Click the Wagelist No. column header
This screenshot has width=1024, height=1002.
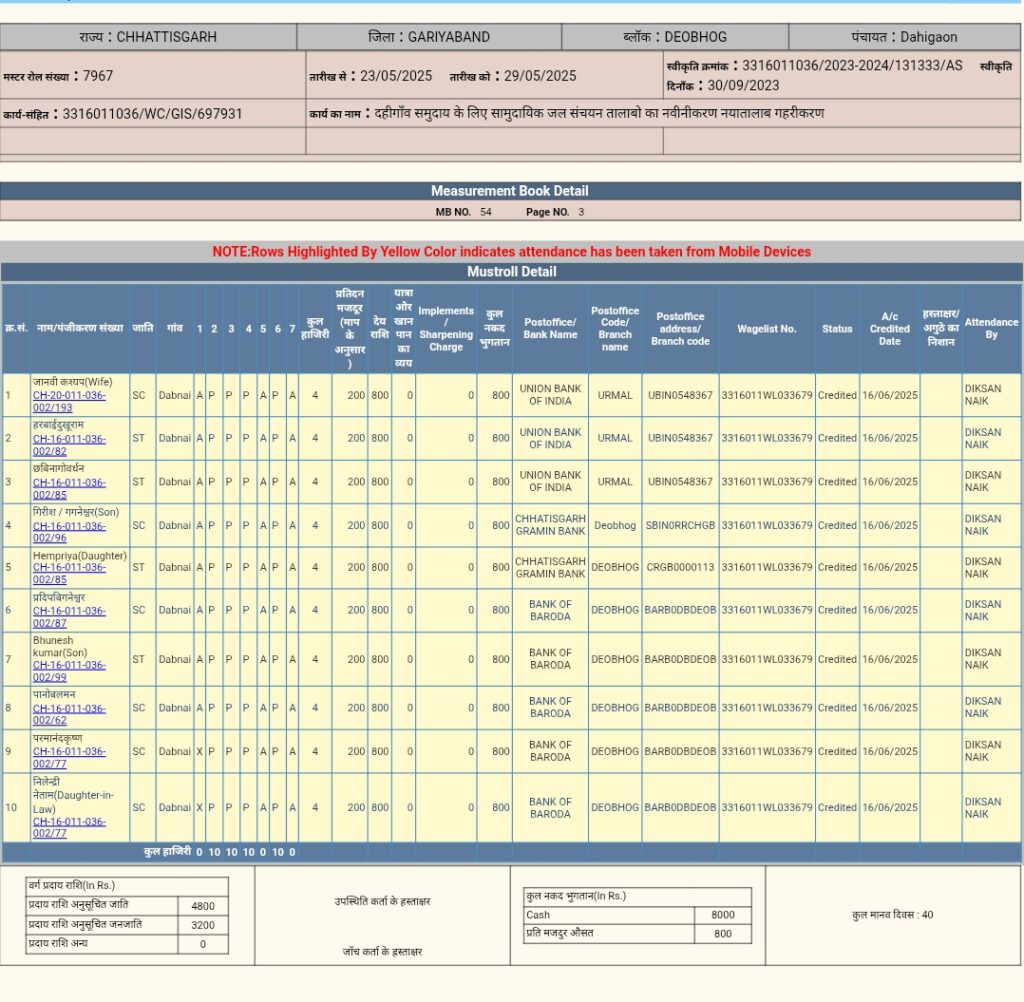766,329
